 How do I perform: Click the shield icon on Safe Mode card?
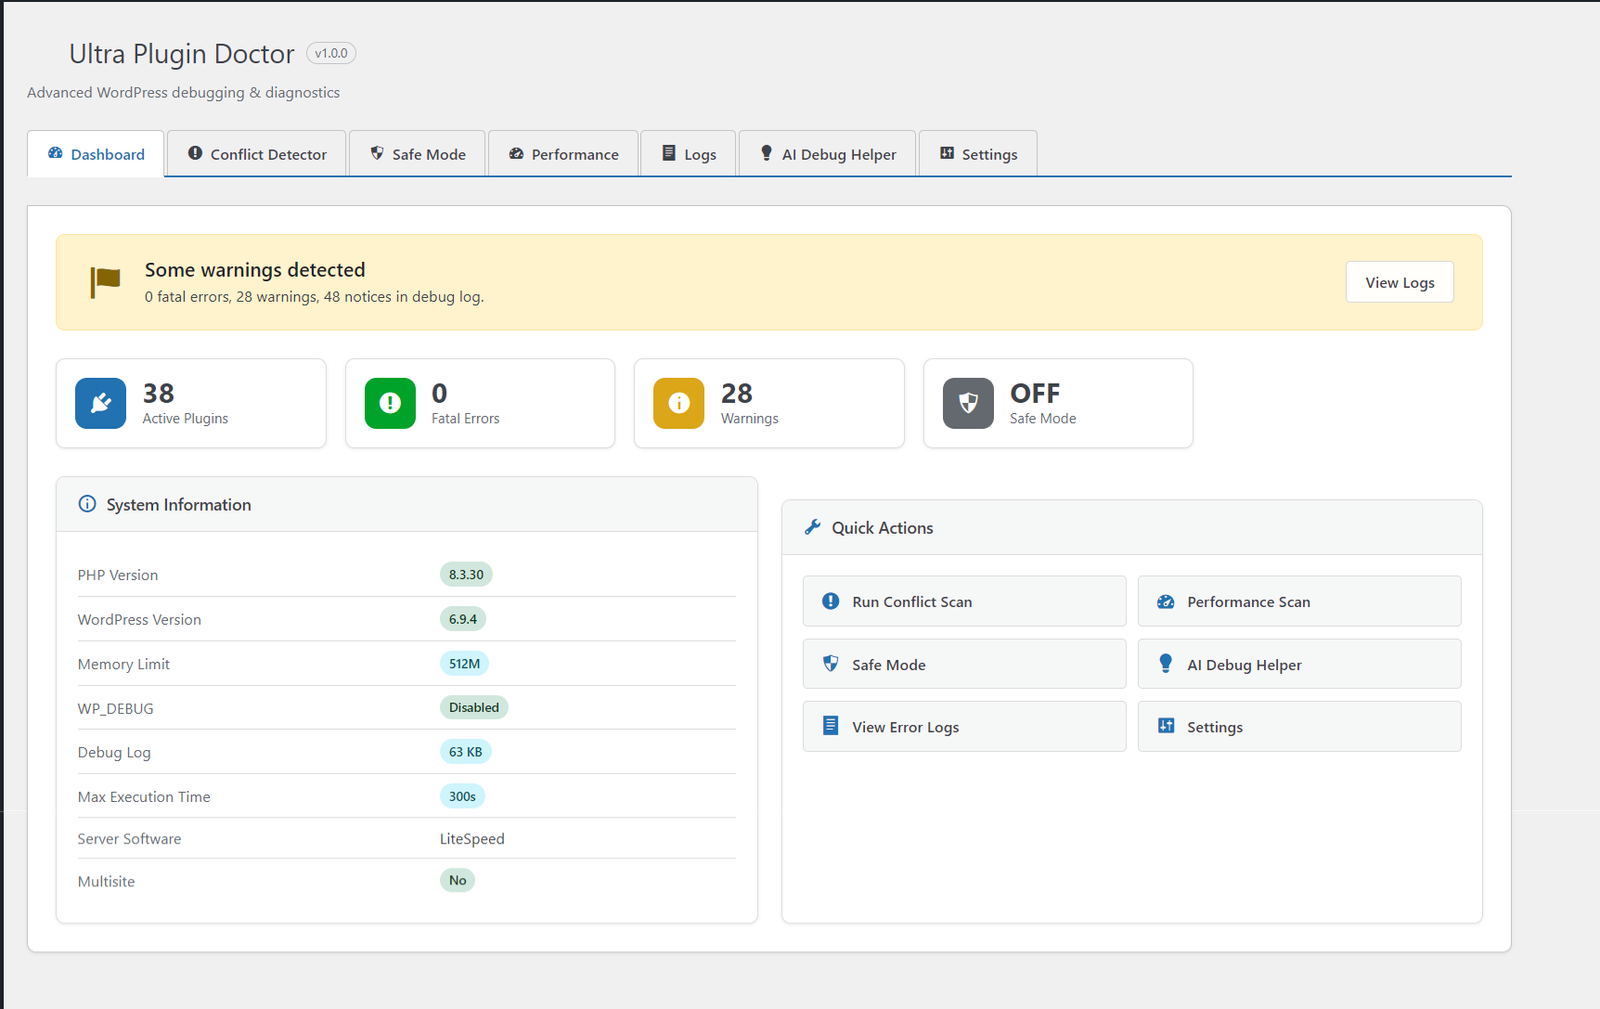click(966, 403)
